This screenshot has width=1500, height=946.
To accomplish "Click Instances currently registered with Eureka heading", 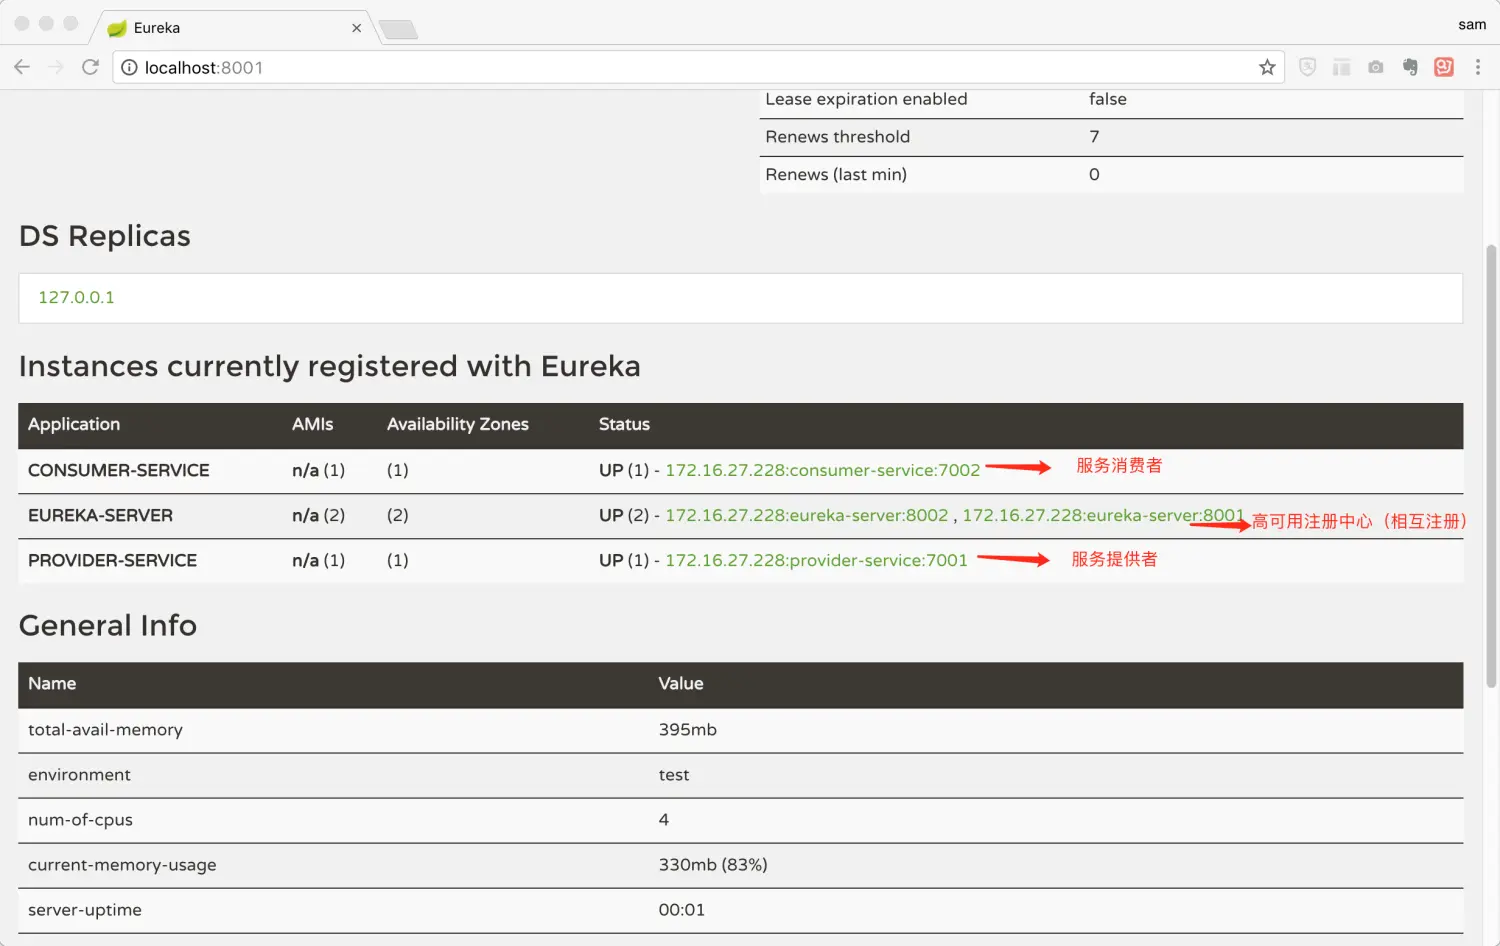I will 330,366.
